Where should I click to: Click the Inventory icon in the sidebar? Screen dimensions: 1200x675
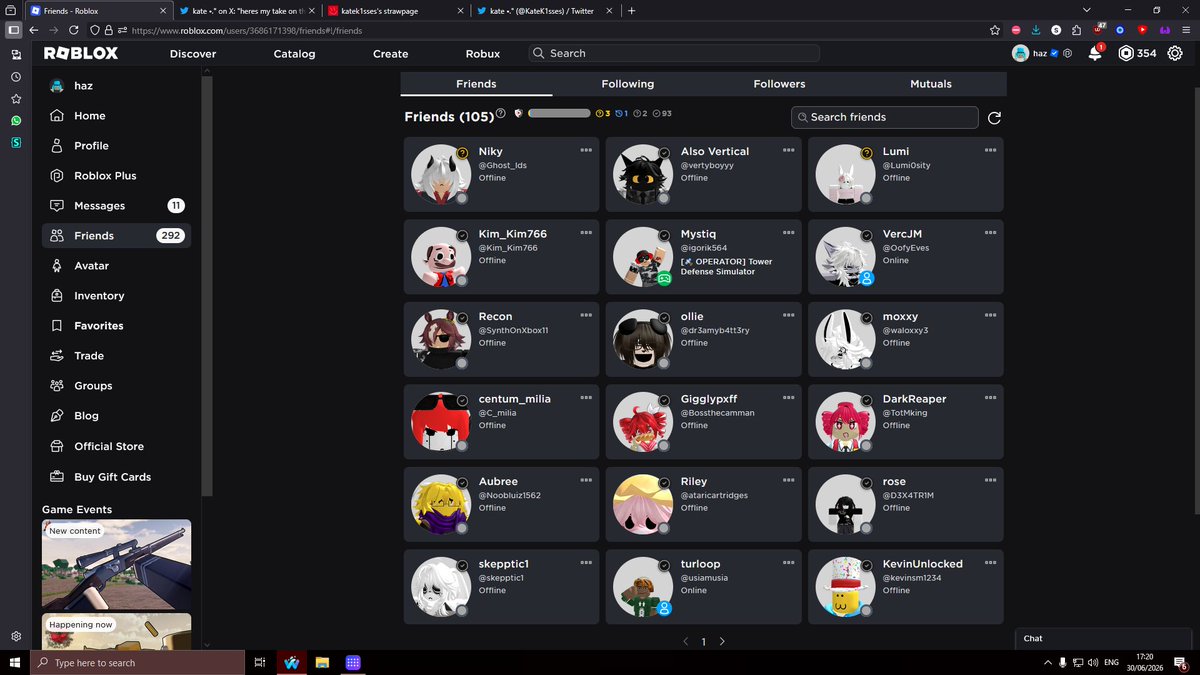(57, 296)
